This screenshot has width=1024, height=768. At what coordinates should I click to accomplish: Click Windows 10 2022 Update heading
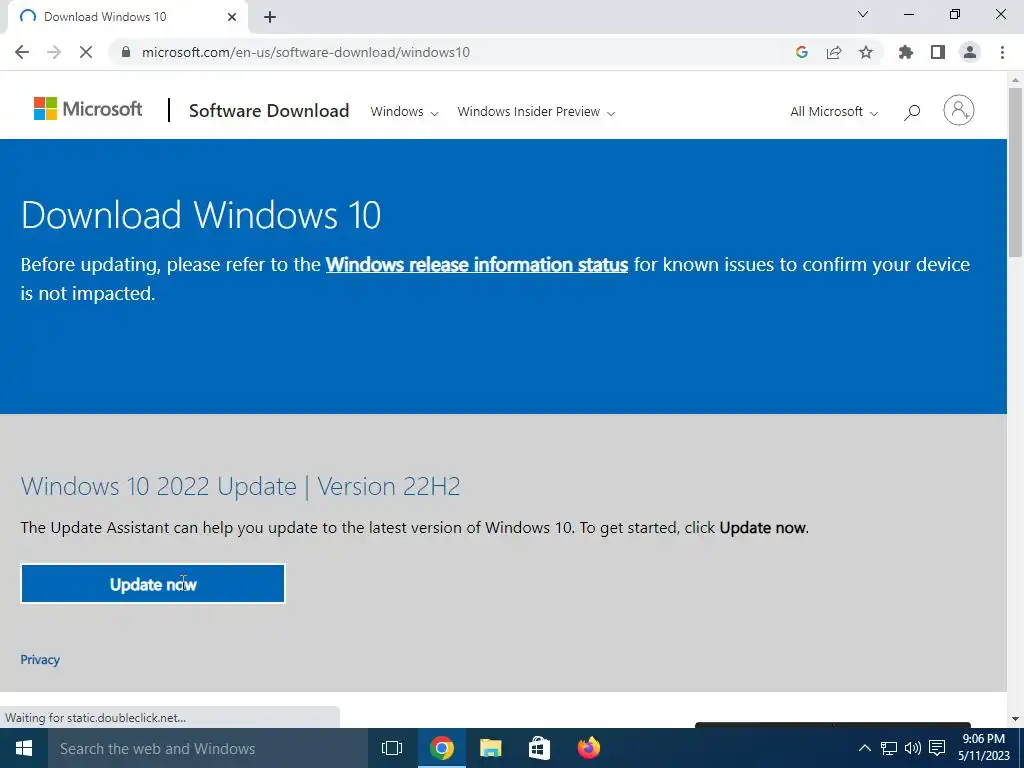click(x=240, y=487)
